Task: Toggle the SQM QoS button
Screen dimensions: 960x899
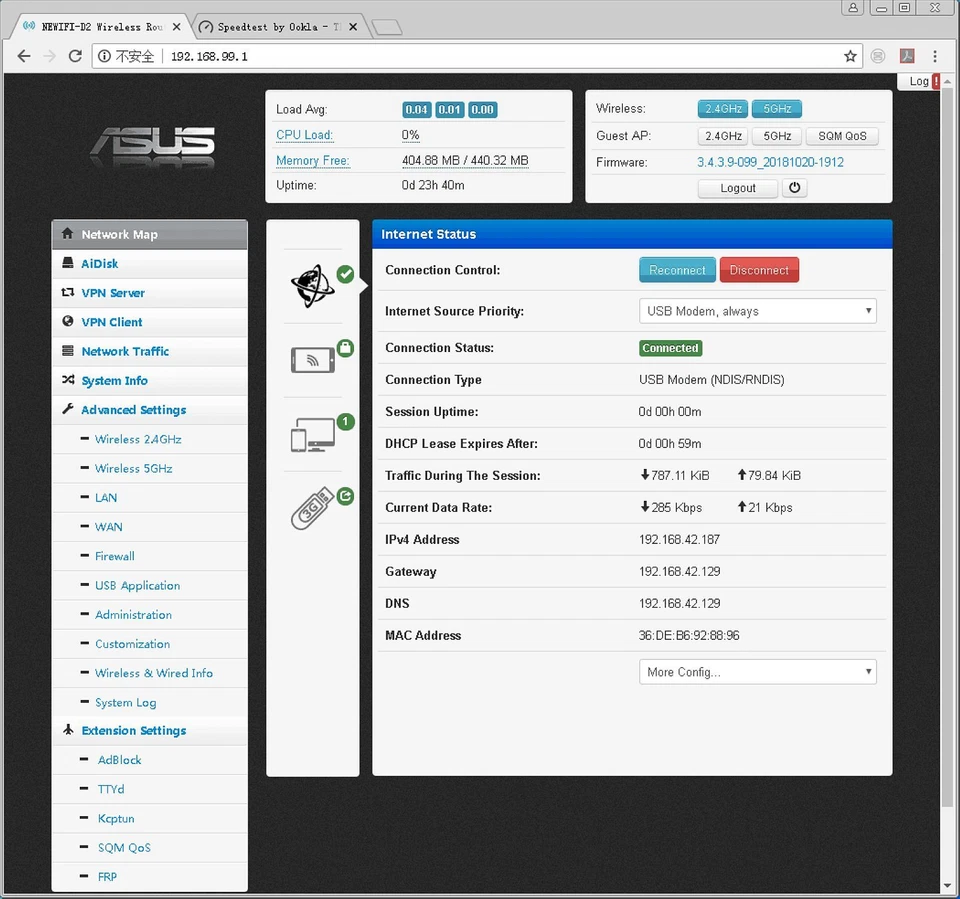Action: coord(842,136)
